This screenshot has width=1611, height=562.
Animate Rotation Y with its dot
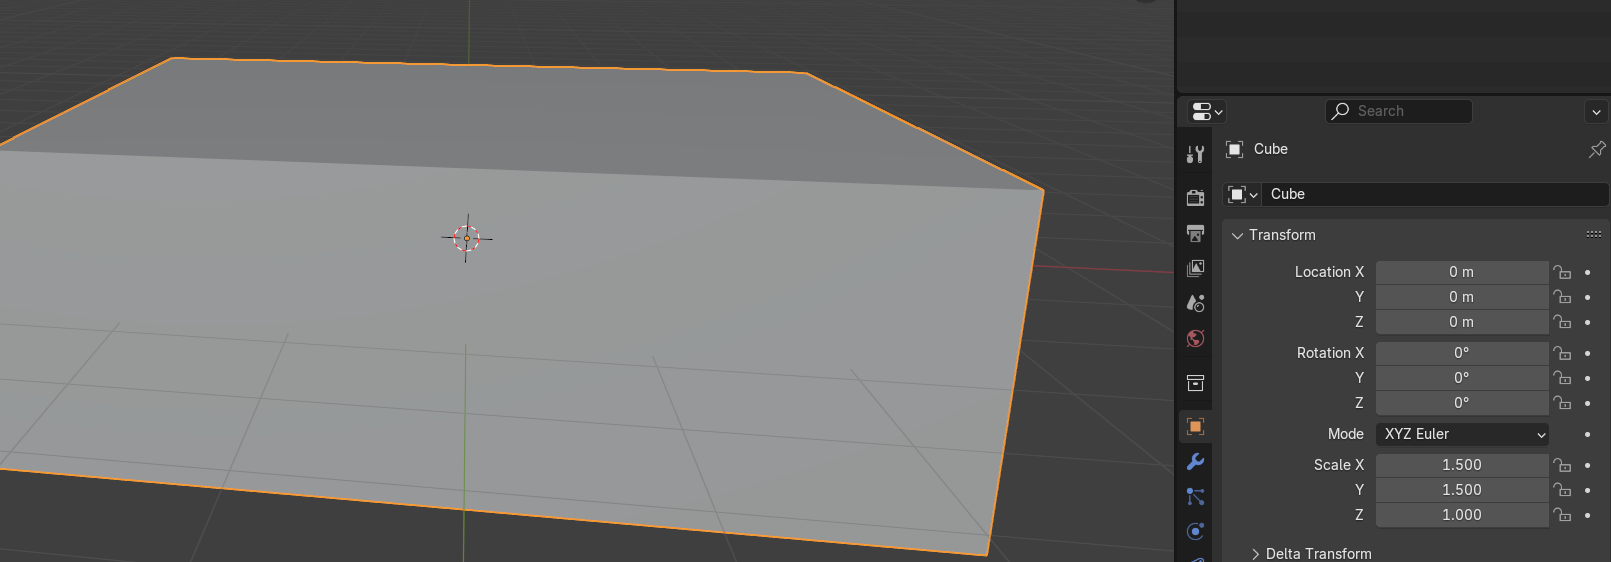point(1587,378)
